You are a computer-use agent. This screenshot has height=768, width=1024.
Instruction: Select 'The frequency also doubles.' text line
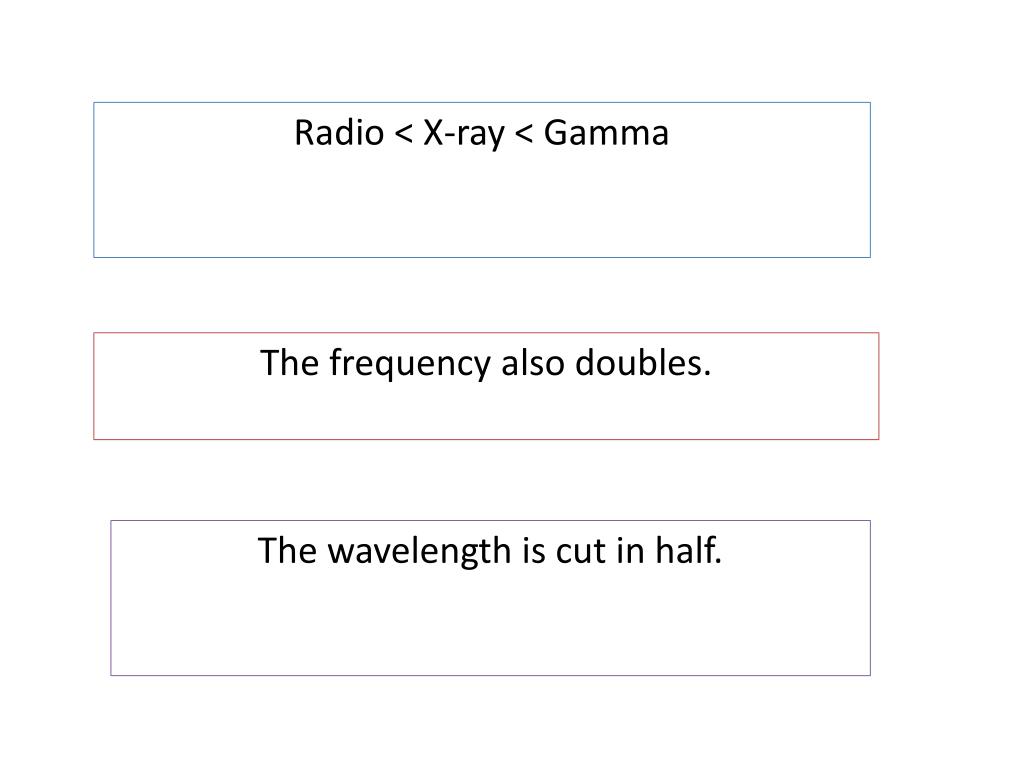[486, 364]
